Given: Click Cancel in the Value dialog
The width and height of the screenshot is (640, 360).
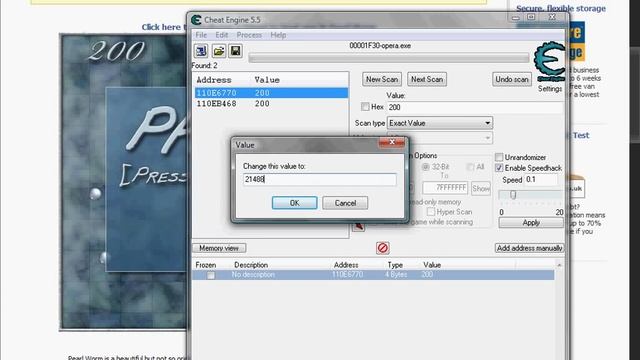Looking at the screenshot, I should [x=345, y=203].
